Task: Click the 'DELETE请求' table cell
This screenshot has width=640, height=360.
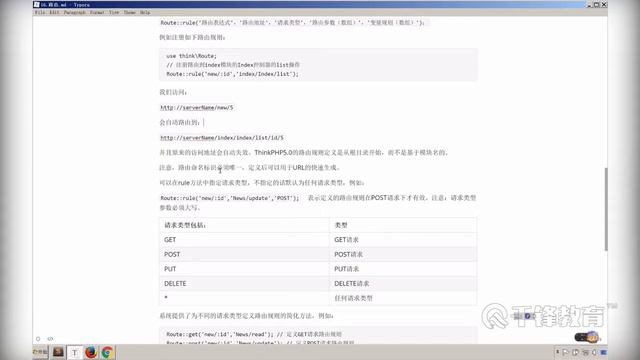Action: click(x=403, y=284)
